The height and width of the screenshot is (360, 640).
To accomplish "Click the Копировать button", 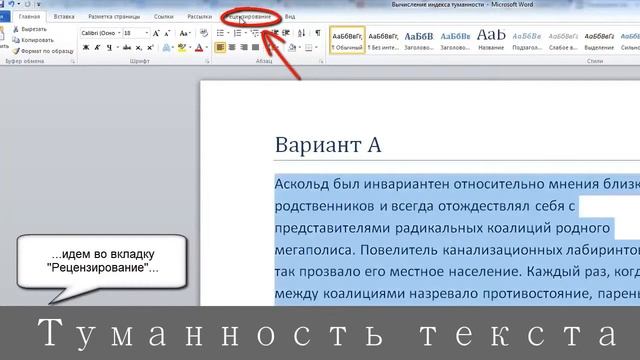I will click(33, 40).
